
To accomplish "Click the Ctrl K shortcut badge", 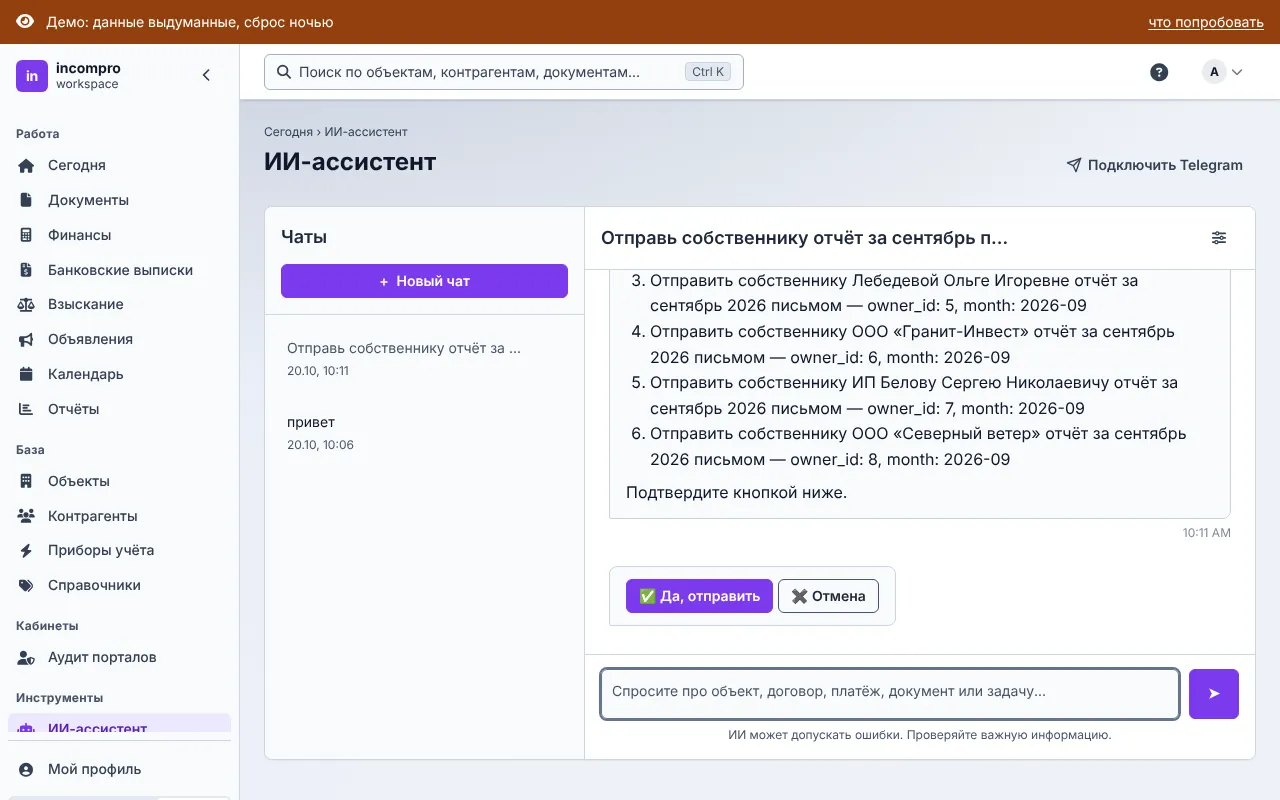I will point(708,72).
